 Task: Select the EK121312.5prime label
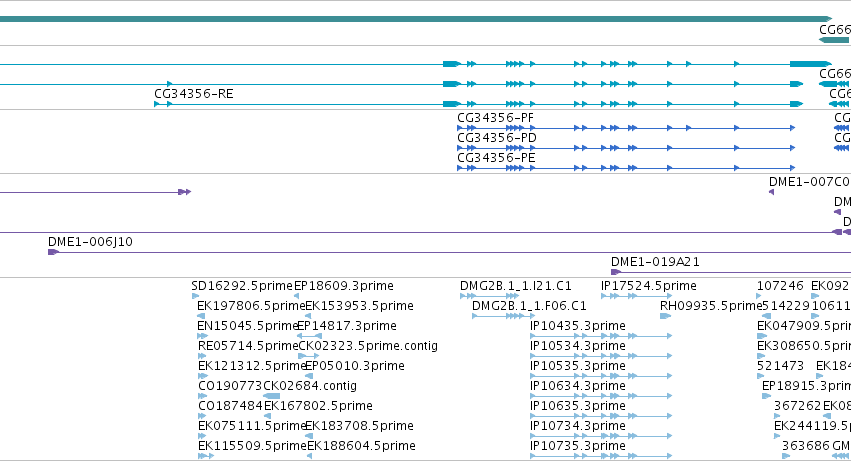coord(252,367)
